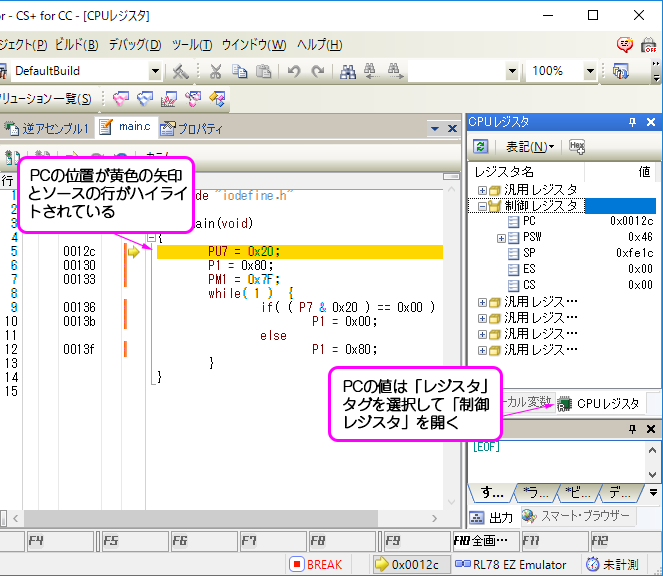Click the Cut scissors icon in toolbar
Image resolution: width=663 pixels, height=576 pixels.
coord(215,71)
